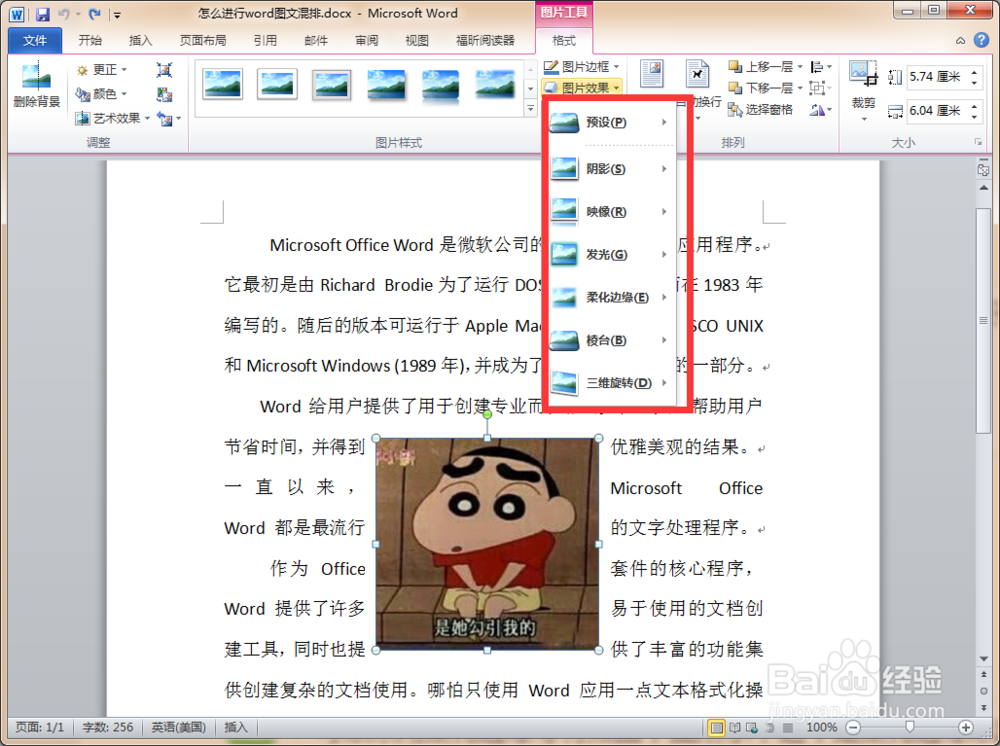This screenshot has width=1000, height=746.
Task: Switch to the 引用 references tab
Action: pos(265,40)
